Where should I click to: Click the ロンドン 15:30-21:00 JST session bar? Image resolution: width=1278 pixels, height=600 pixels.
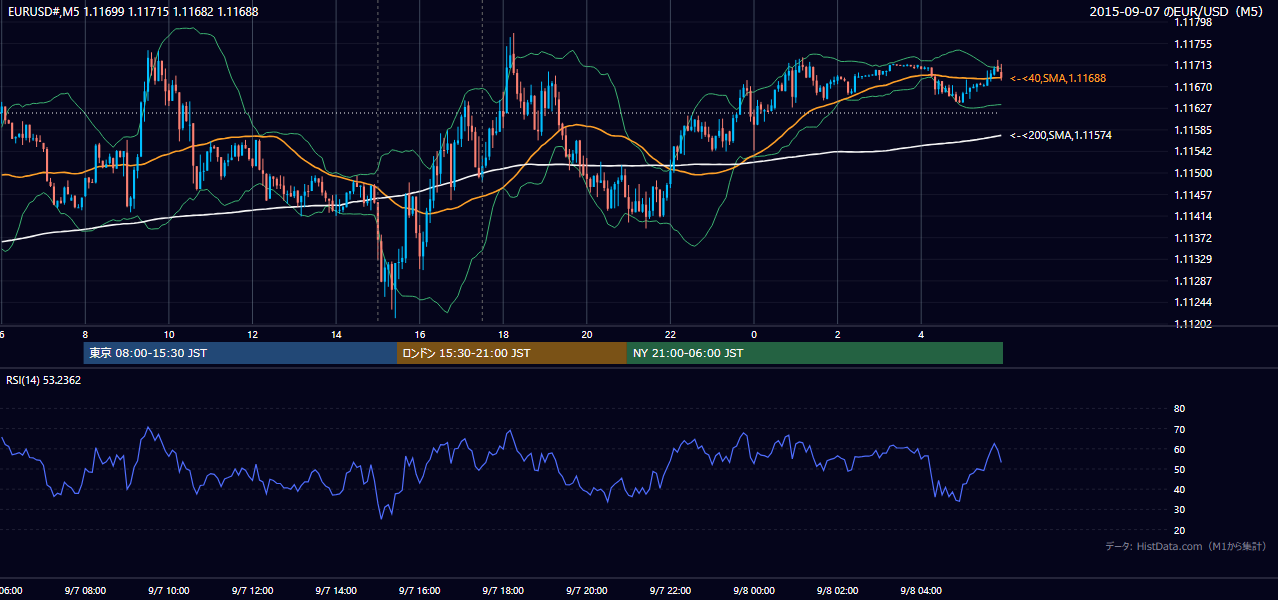512,353
